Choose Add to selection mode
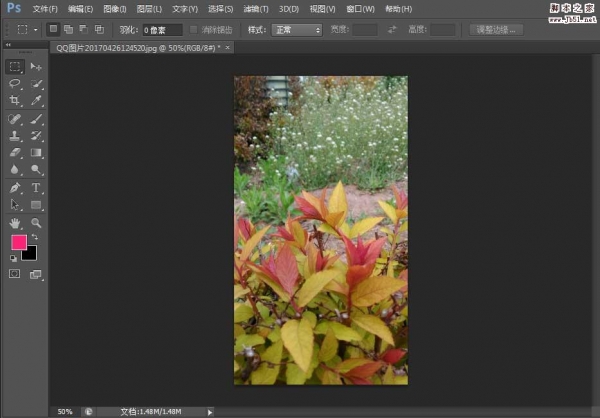Image resolution: width=600 pixels, height=418 pixels. point(68,29)
